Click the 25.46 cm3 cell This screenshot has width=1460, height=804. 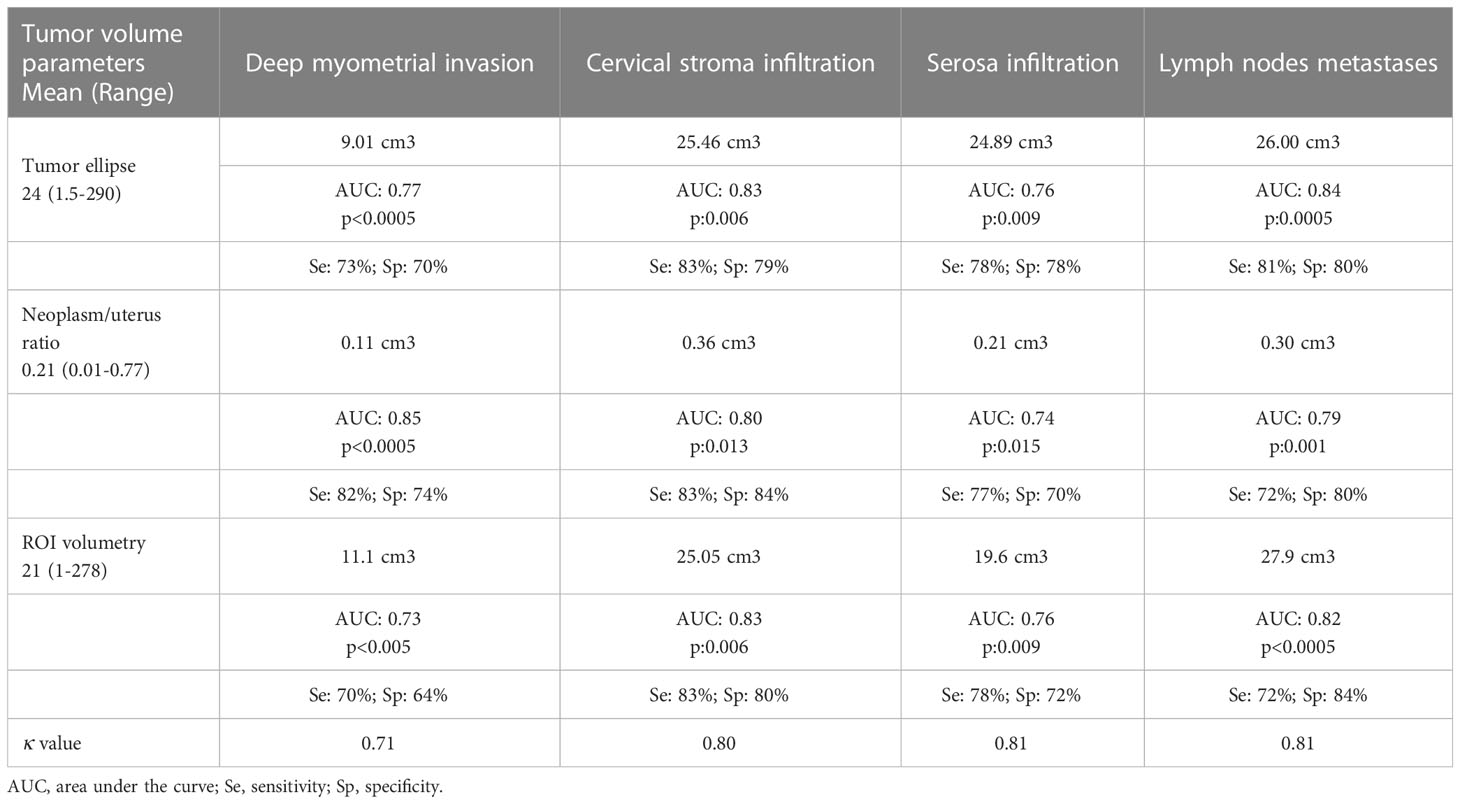730,142
